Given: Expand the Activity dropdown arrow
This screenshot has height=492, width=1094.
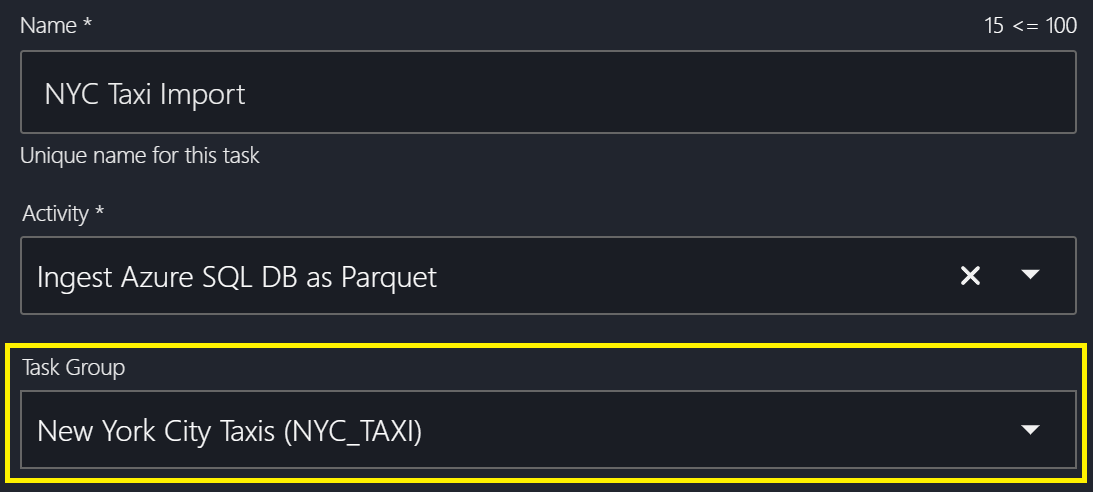Looking at the screenshot, I should point(1030,276).
